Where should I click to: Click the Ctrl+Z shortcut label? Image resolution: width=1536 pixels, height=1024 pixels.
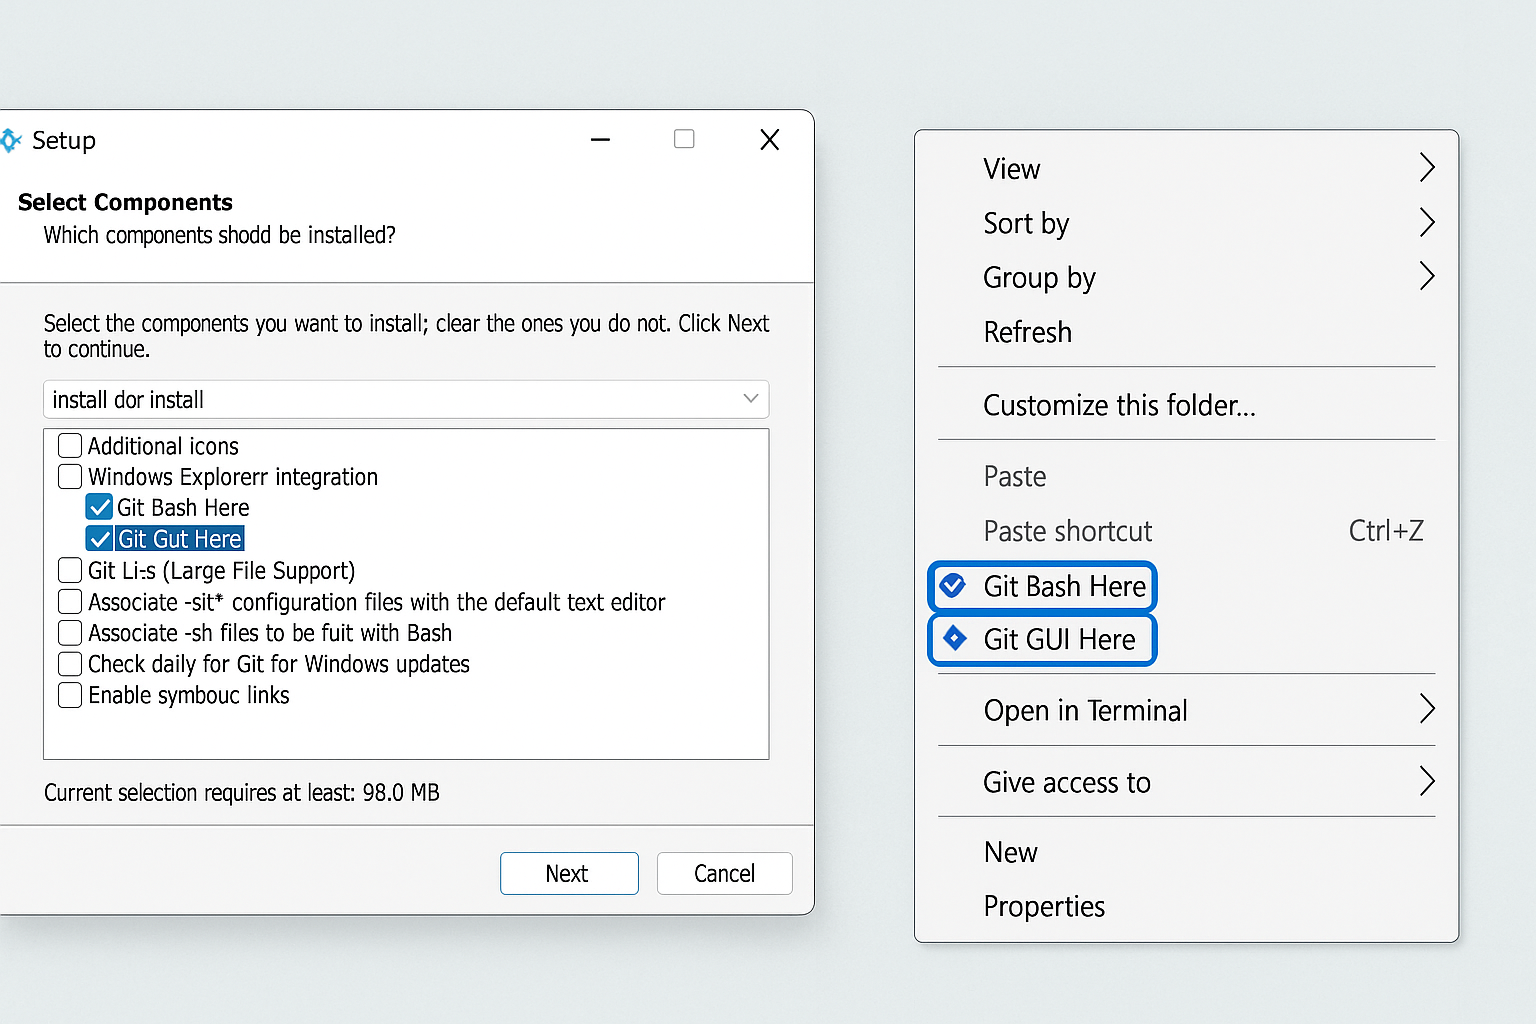coord(1386,530)
